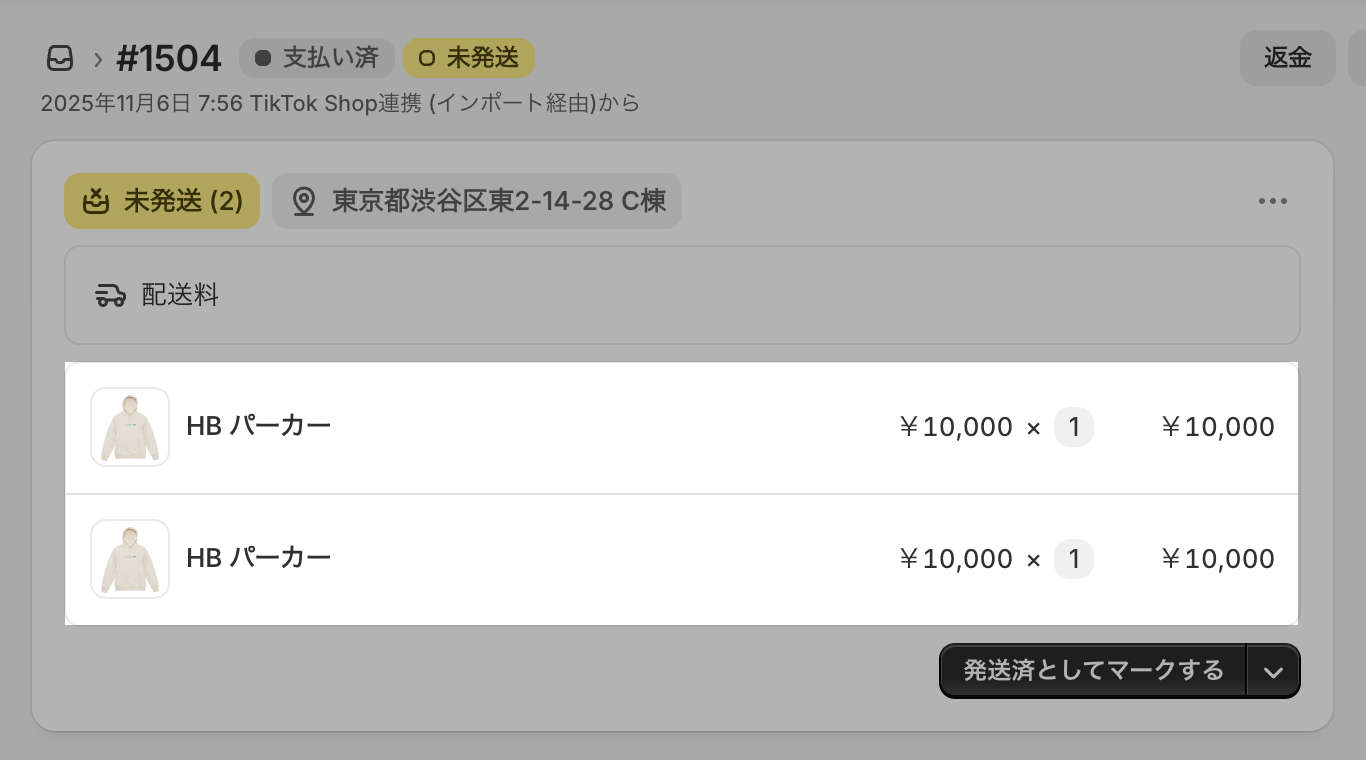Image resolution: width=1366 pixels, height=760 pixels.
Task: Expand the arrow next to 発送済としてマークする
Action: pyautogui.click(x=1273, y=671)
